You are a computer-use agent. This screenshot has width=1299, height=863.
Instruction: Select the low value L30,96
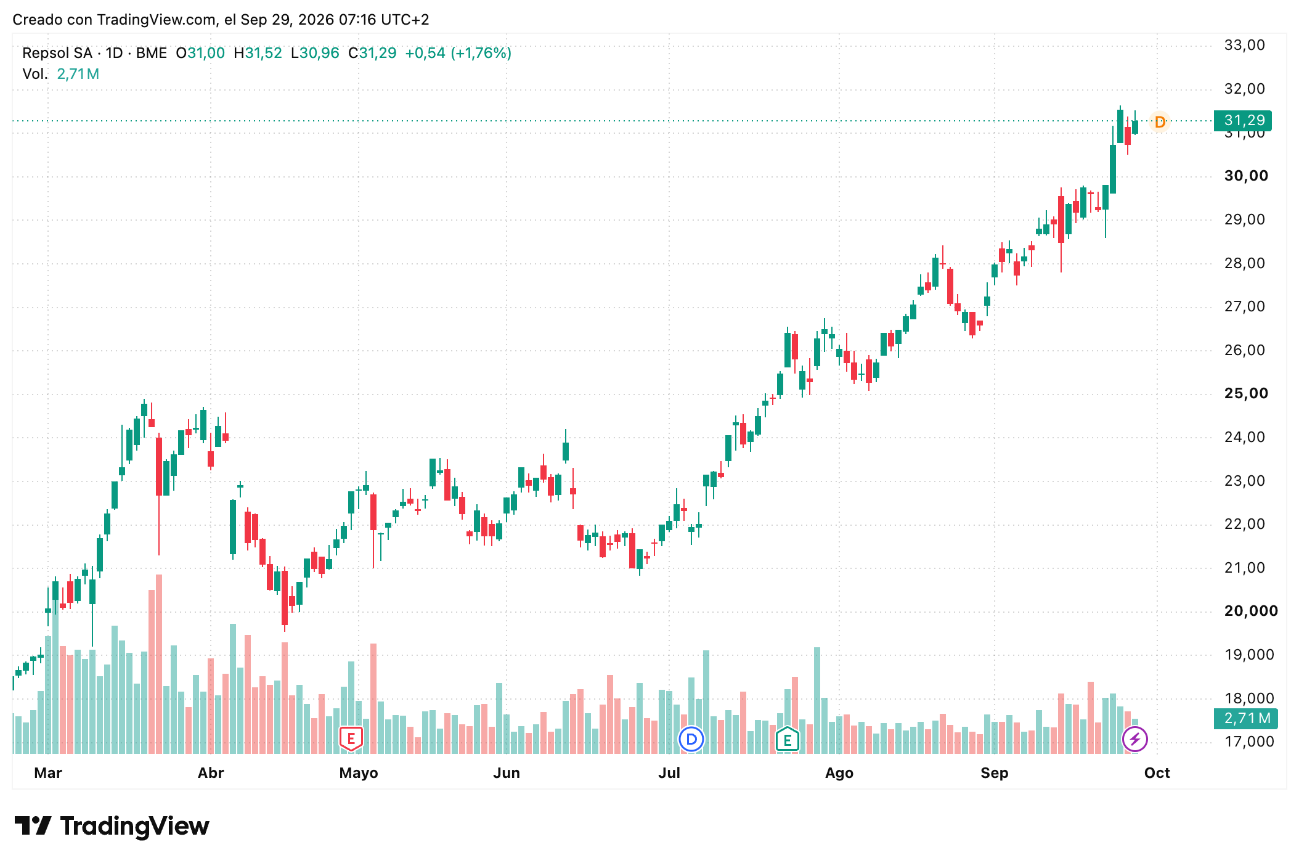315,53
